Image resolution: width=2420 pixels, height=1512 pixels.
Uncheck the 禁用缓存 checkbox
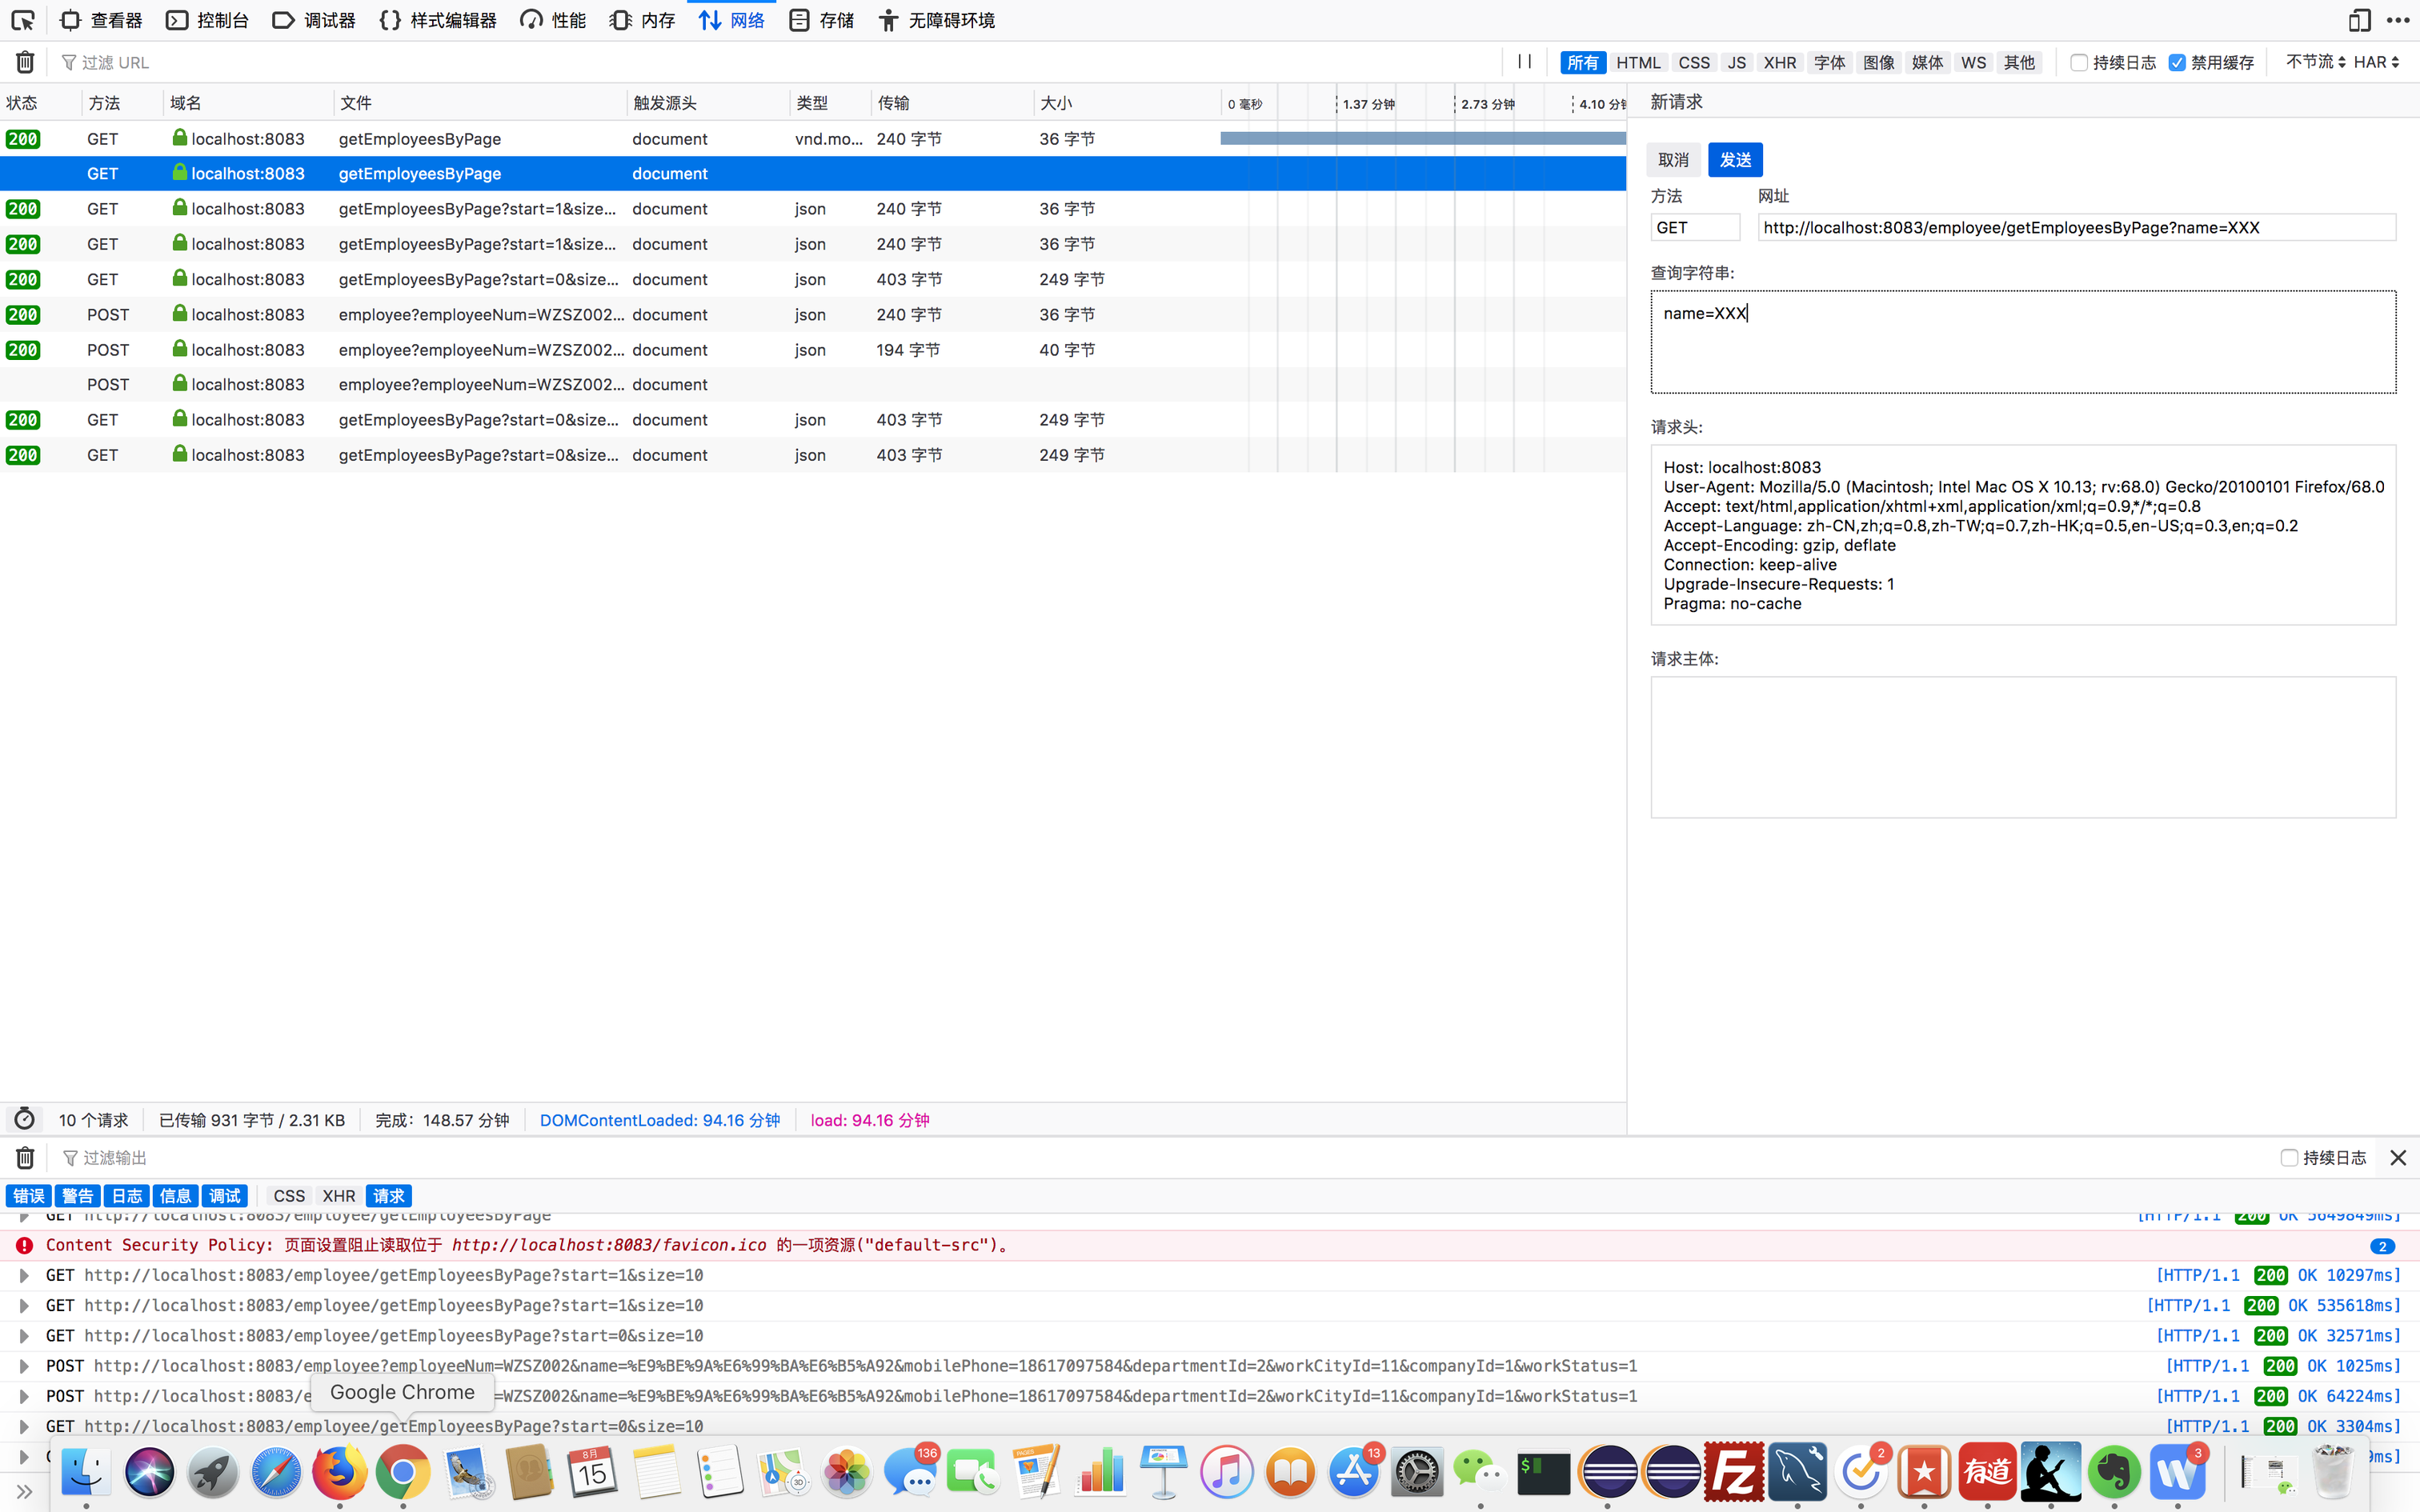click(x=2177, y=62)
